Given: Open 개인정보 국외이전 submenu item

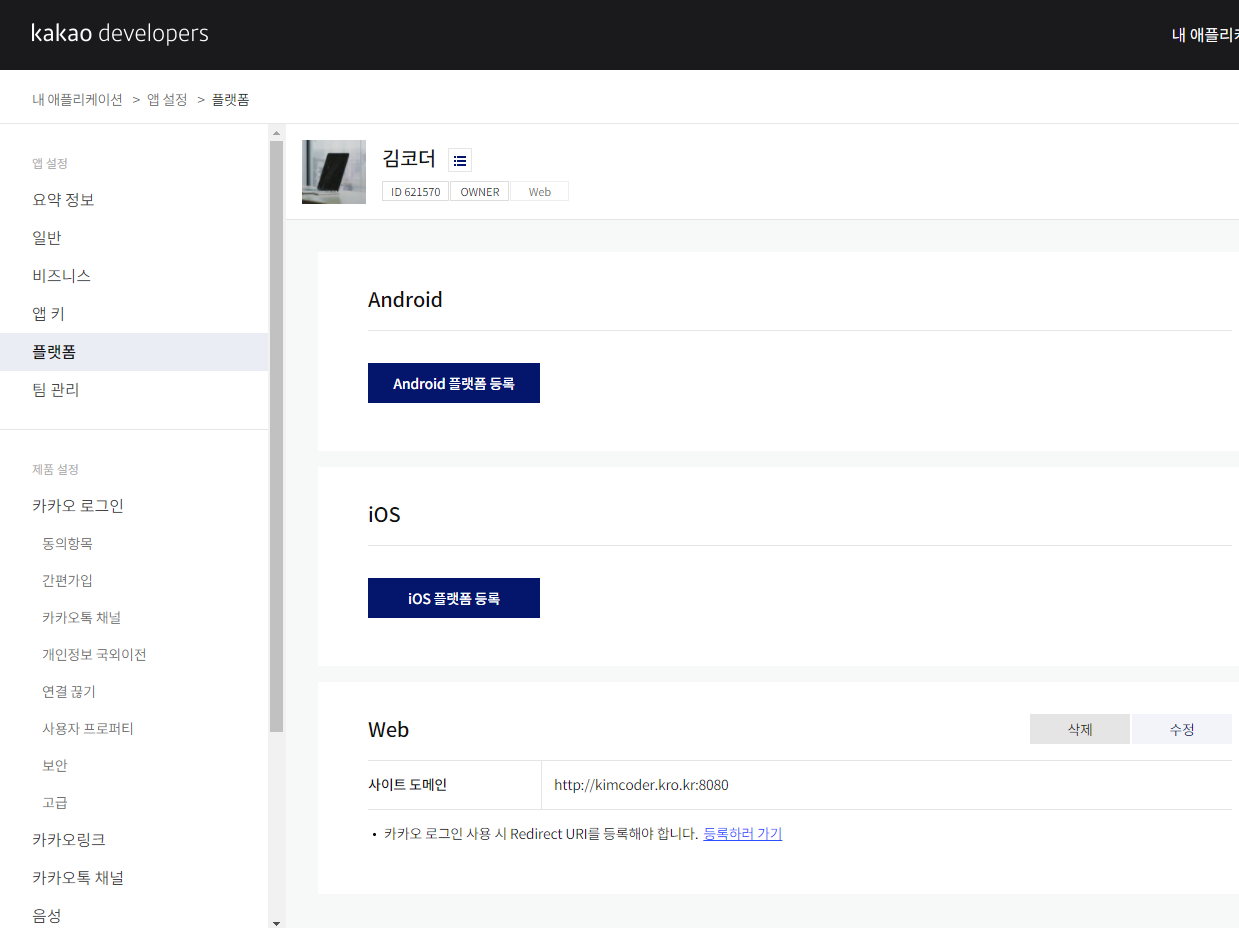Looking at the screenshot, I should (x=94, y=655).
